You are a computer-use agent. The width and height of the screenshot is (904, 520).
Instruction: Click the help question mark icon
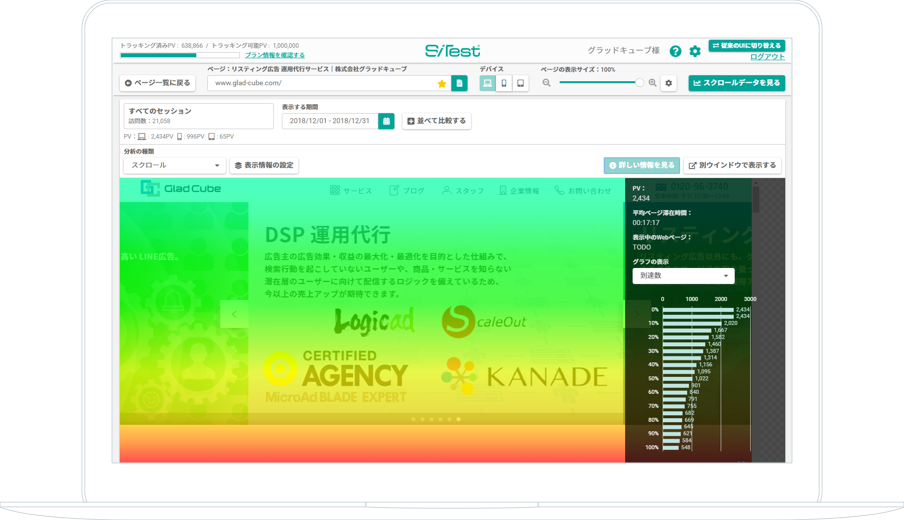pos(675,51)
